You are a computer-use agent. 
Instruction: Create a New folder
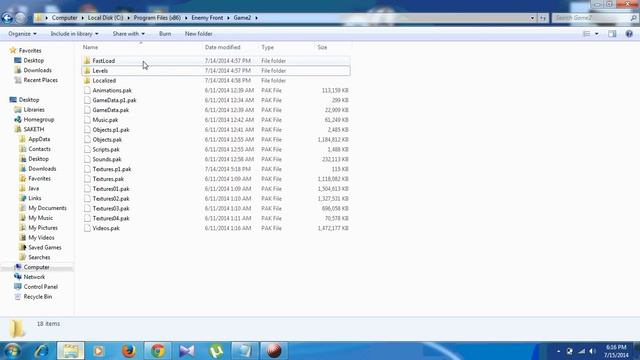(x=198, y=34)
